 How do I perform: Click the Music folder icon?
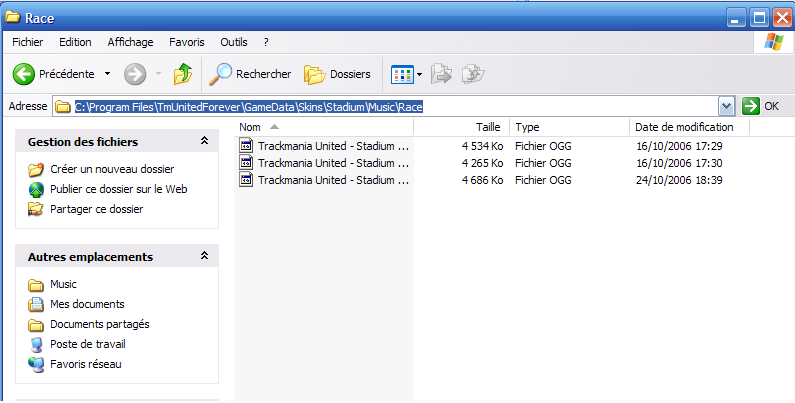[x=36, y=285]
